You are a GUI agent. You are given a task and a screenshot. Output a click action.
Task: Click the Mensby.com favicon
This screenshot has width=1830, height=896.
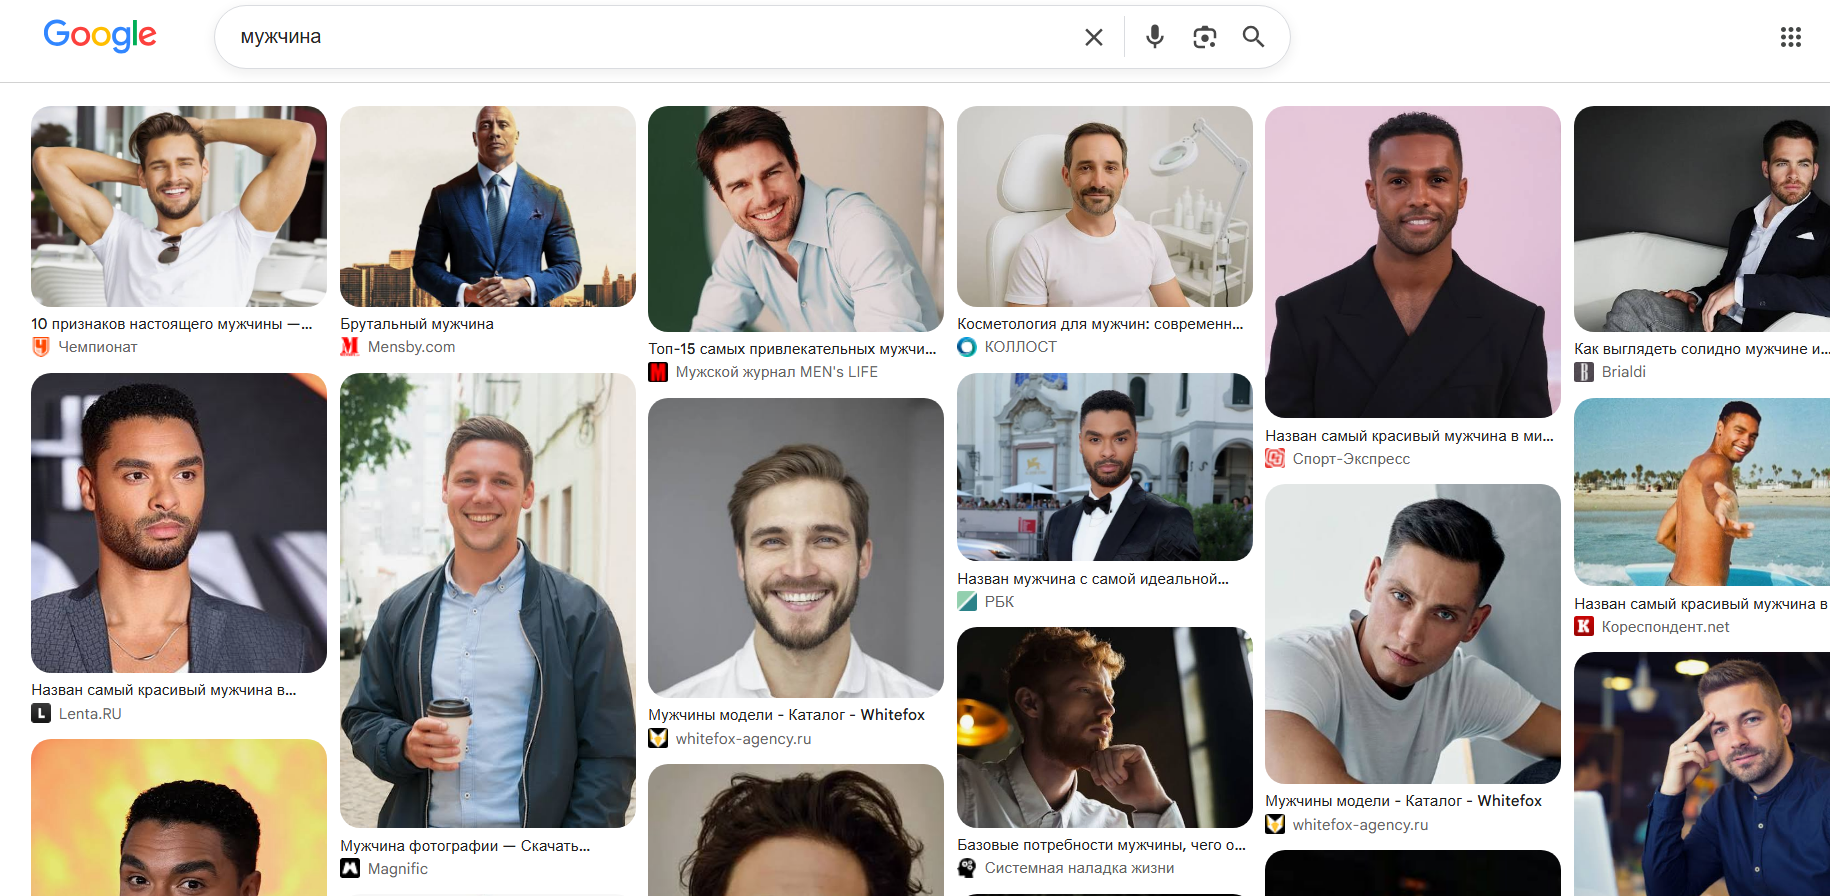coord(350,347)
